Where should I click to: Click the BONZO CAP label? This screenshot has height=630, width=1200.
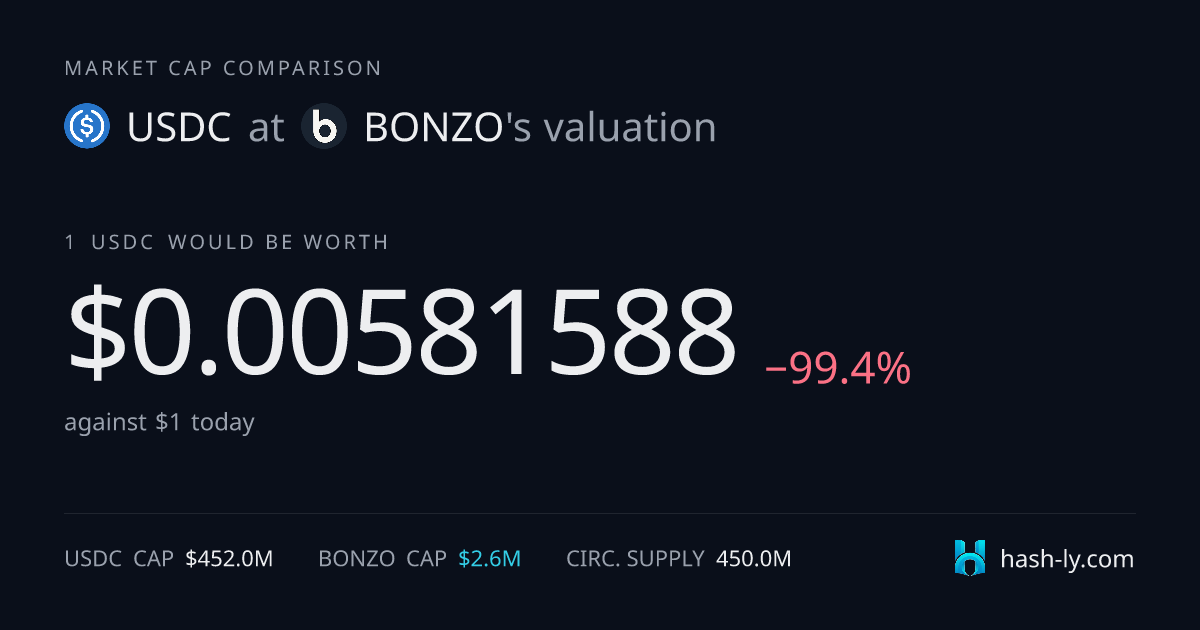point(382,559)
